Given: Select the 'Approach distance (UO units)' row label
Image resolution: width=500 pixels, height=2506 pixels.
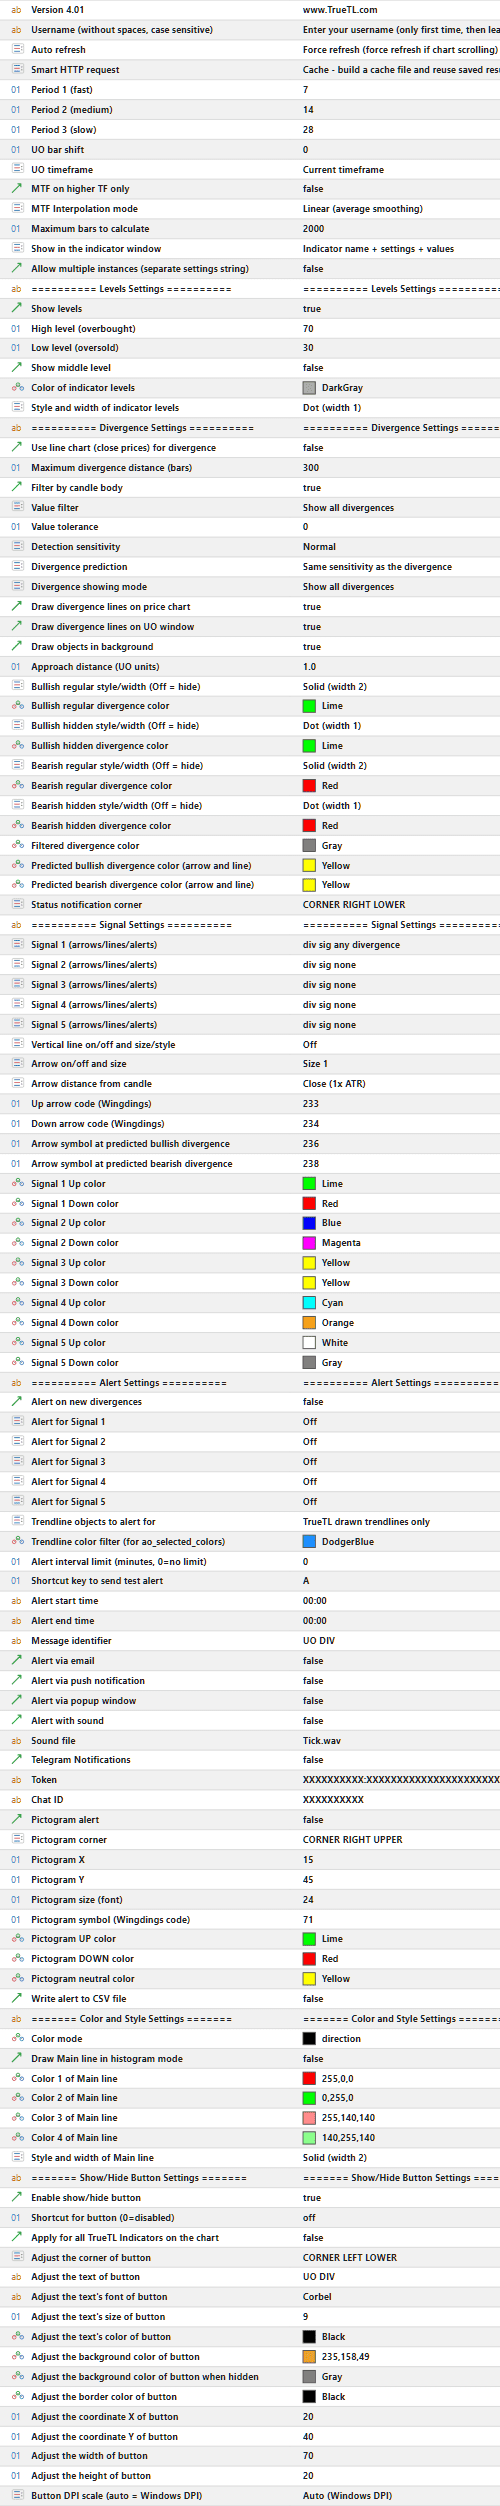Looking at the screenshot, I should pos(95,667).
